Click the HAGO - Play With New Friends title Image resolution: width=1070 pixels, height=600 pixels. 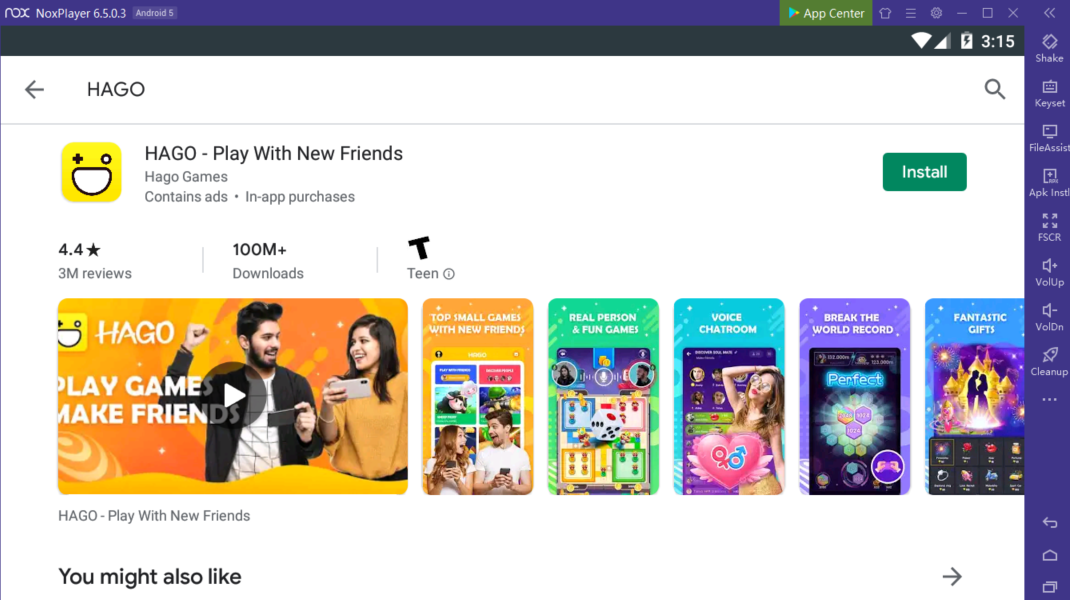coord(274,154)
